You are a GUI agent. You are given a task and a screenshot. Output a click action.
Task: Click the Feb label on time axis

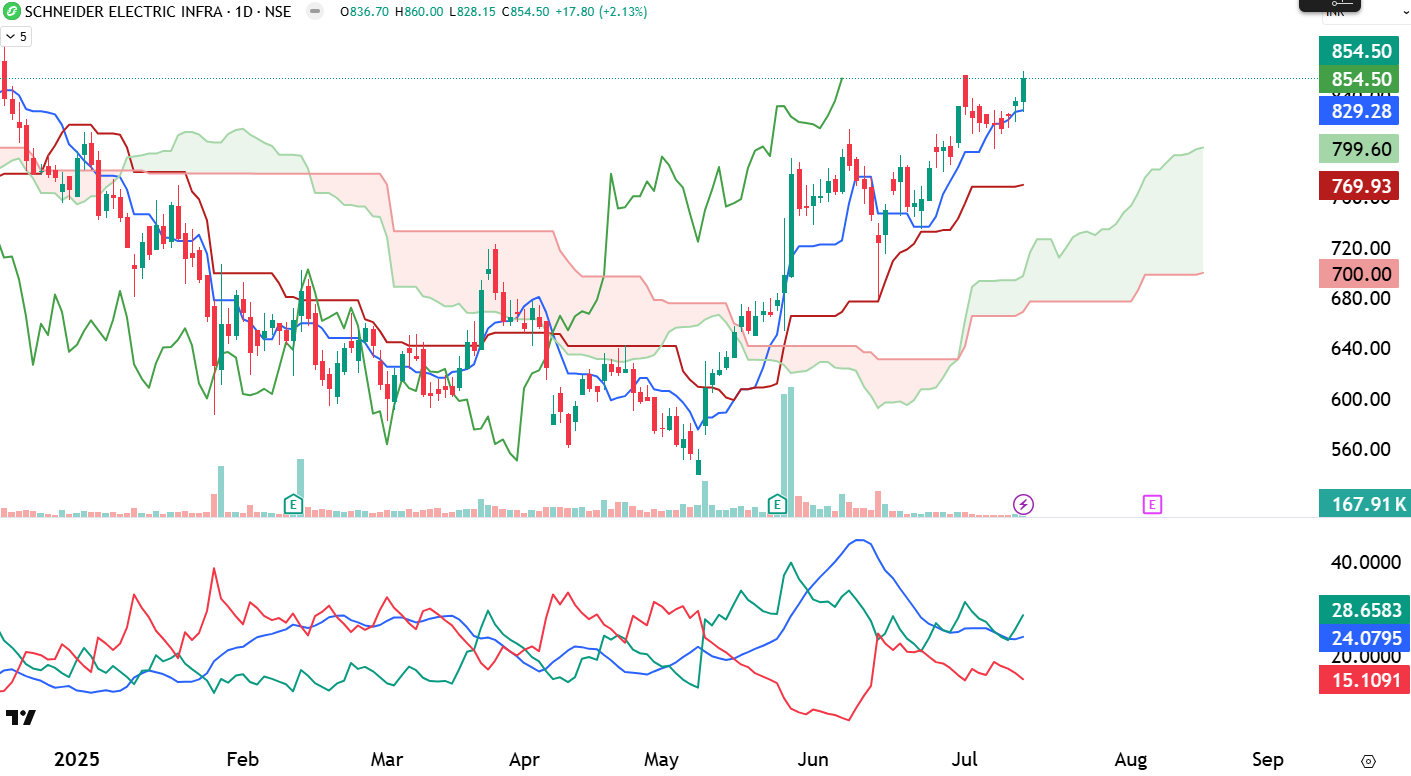(x=243, y=760)
